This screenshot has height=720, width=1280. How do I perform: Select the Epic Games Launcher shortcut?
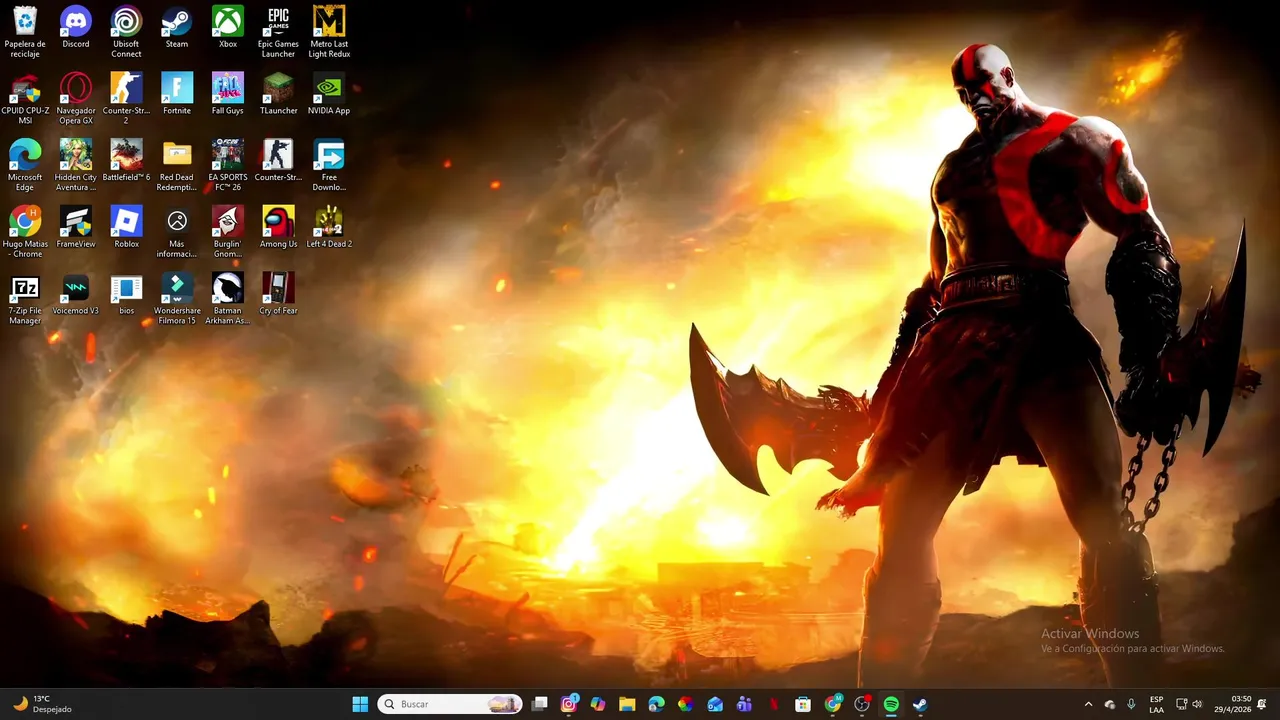[278, 32]
